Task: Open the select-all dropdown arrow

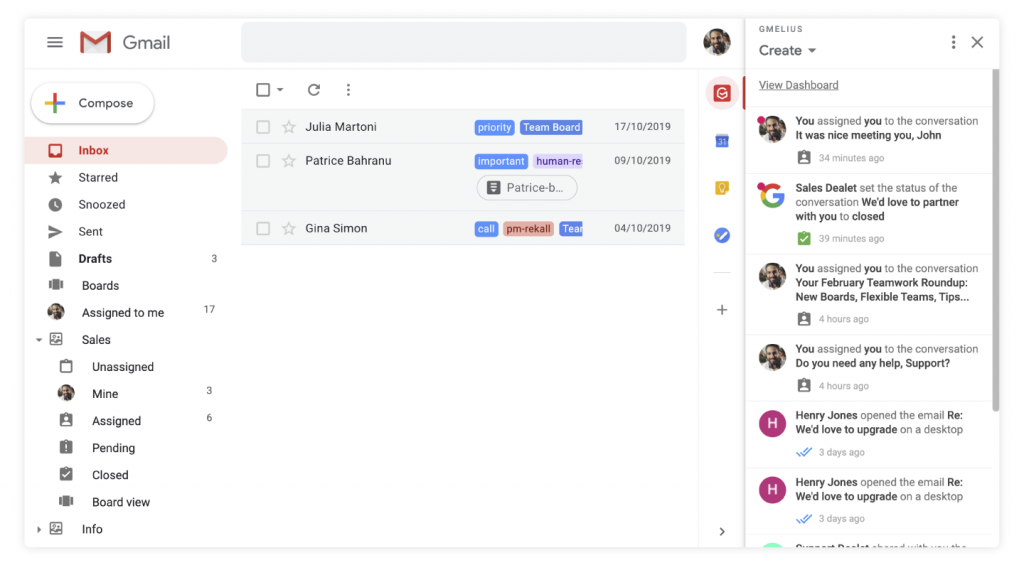Action: tap(280, 89)
